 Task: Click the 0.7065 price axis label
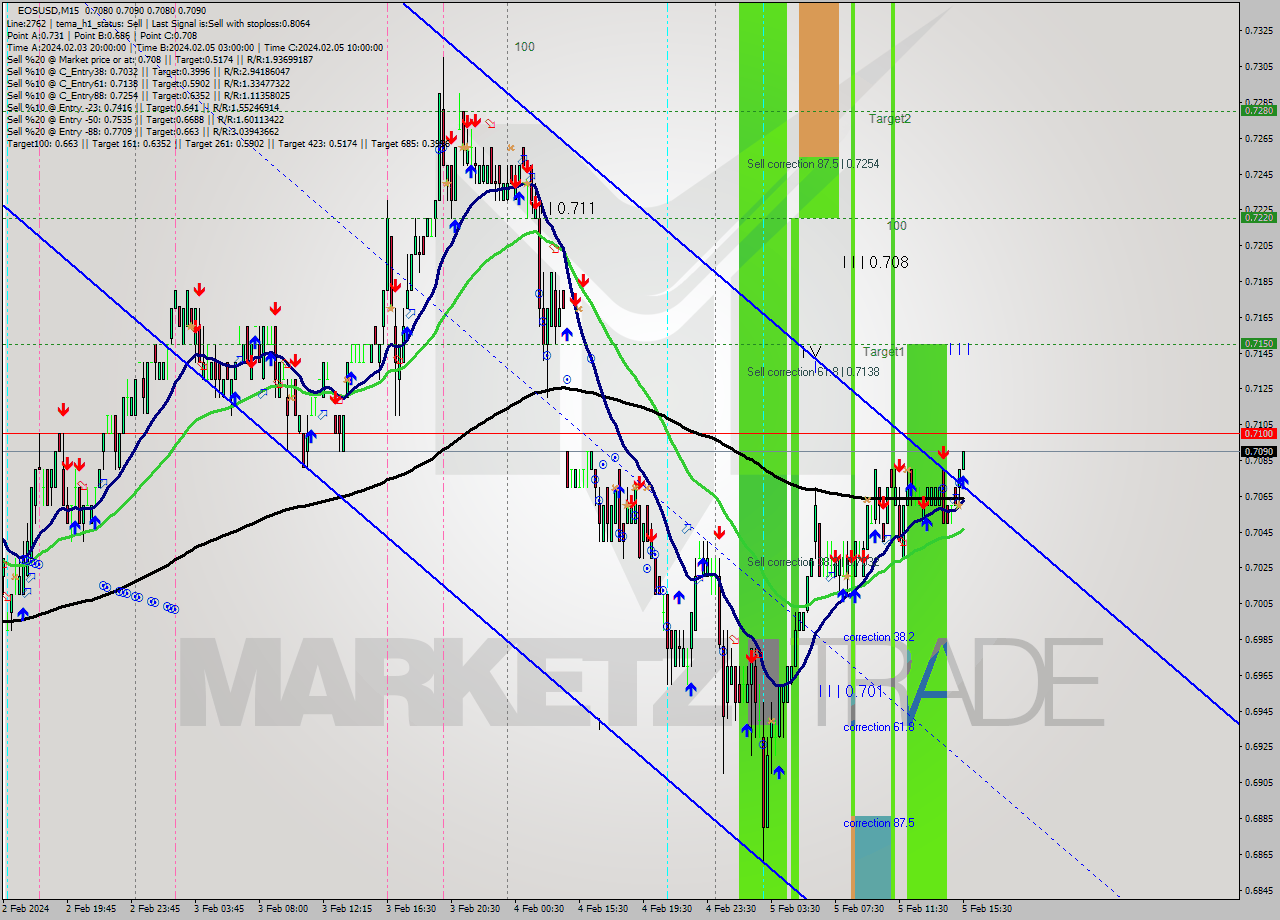pyautogui.click(x=1258, y=496)
